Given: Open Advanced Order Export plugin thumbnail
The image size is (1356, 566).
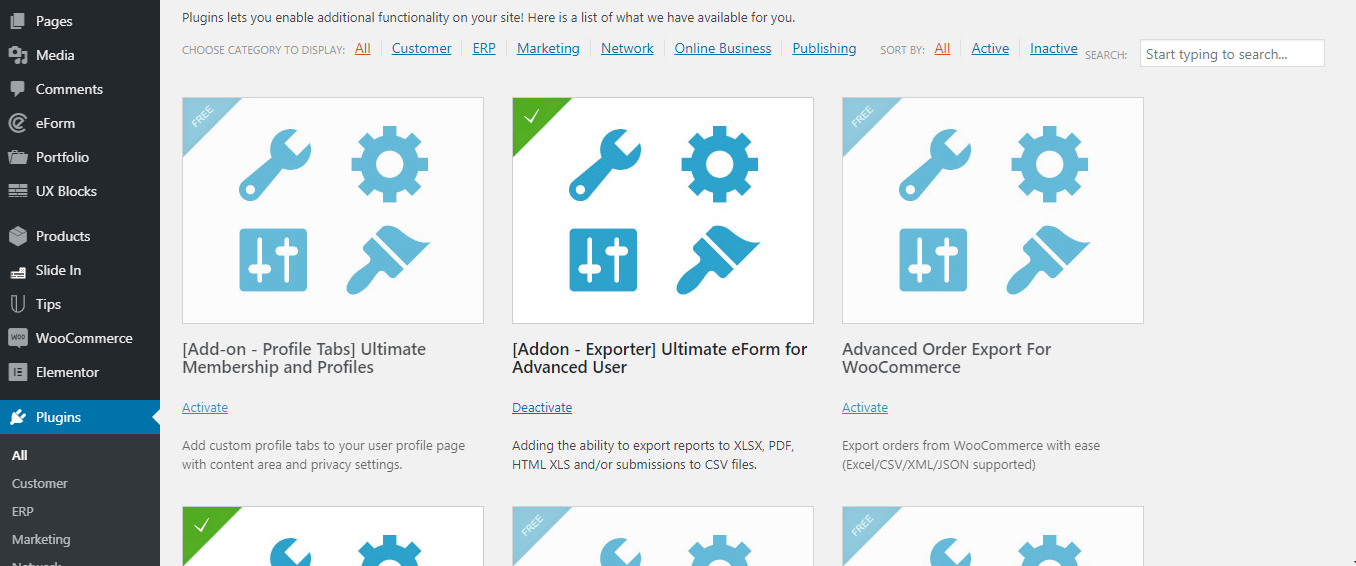Looking at the screenshot, I should [993, 210].
